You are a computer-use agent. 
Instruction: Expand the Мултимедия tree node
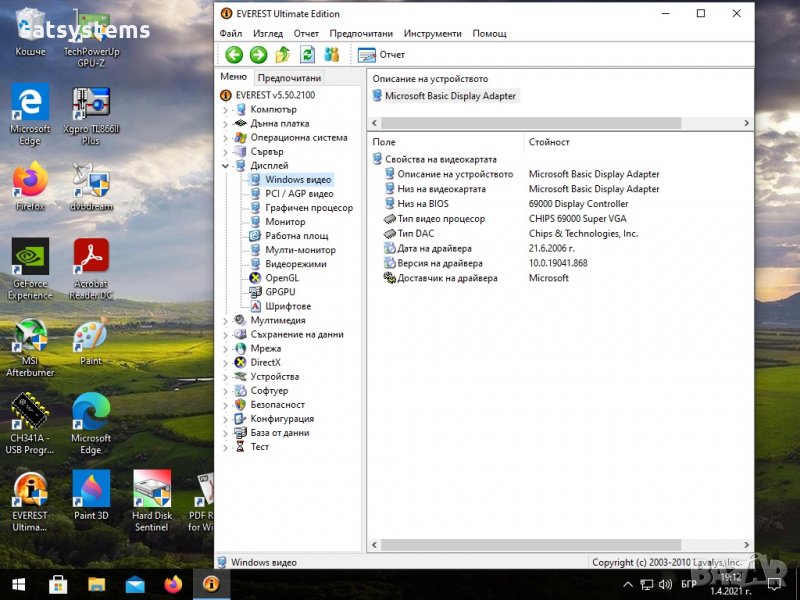226,321
